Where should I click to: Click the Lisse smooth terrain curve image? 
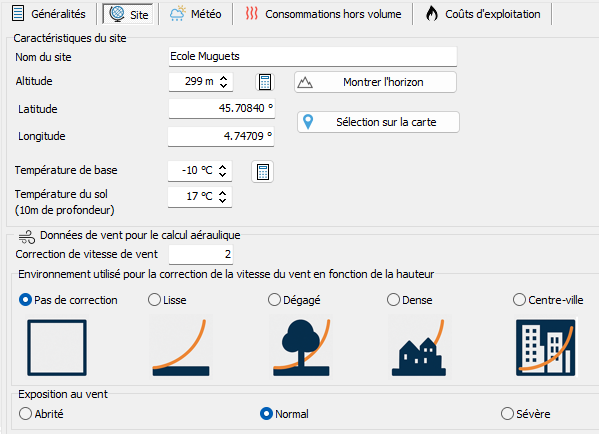click(181, 347)
